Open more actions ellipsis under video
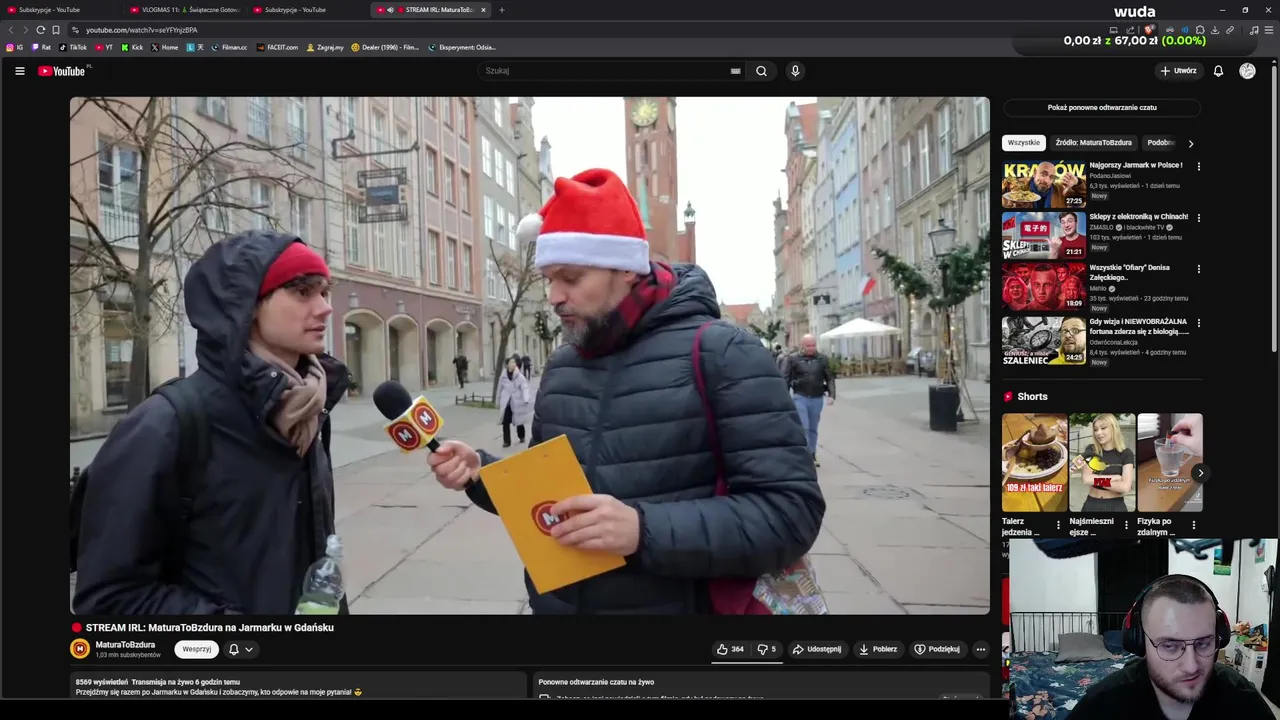1280x720 pixels. click(x=980, y=649)
